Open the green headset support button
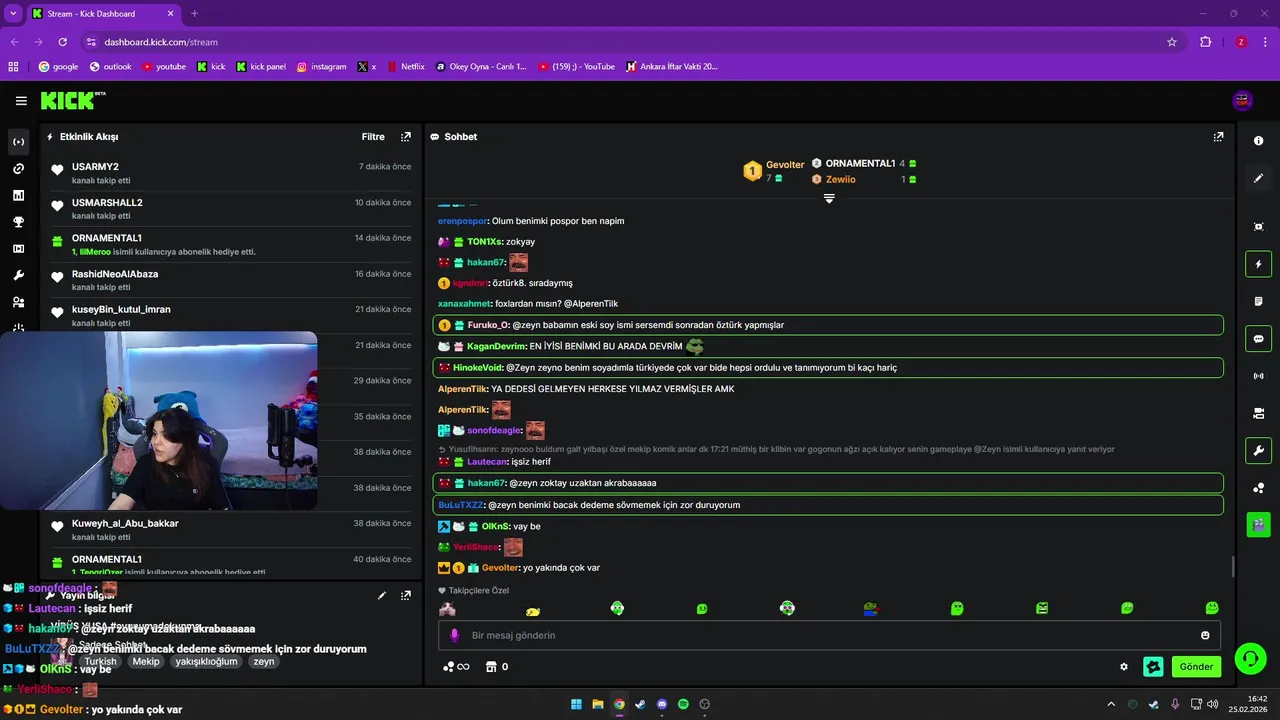 1250,658
